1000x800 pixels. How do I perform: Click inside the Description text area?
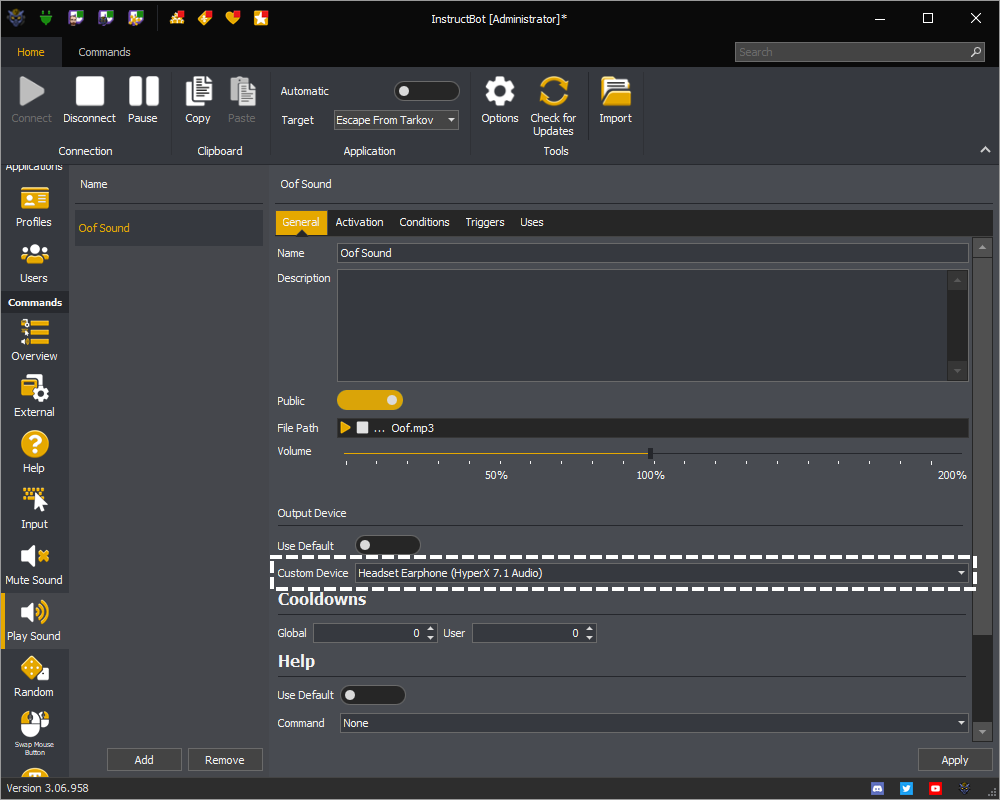pyautogui.click(x=642, y=325)
